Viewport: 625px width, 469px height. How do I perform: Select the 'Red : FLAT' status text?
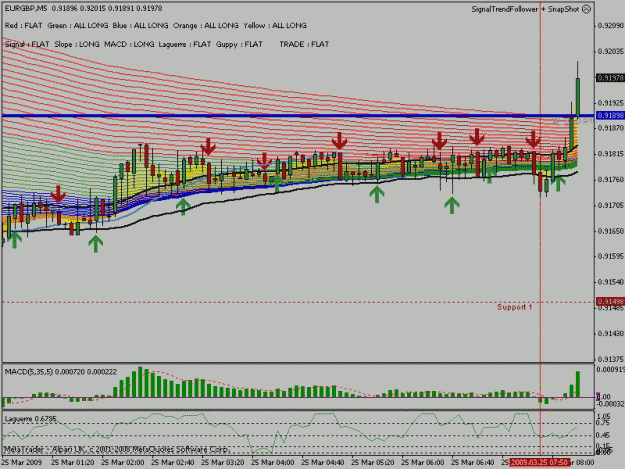point(24,26)
